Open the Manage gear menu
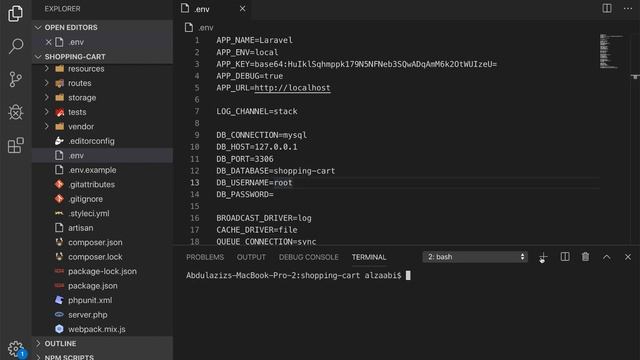 [x=16, y=349]
